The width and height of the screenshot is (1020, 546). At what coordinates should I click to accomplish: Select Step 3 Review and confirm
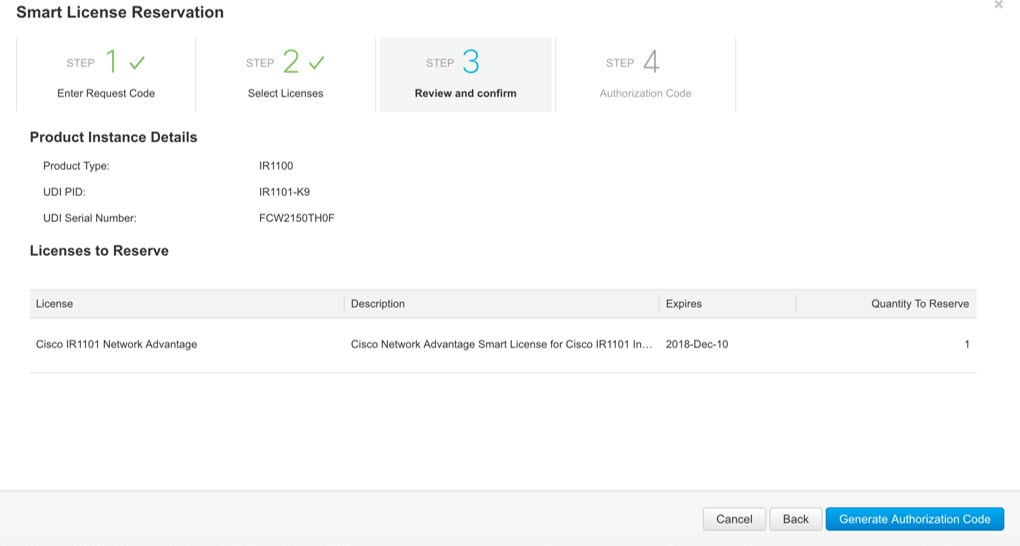465,75
